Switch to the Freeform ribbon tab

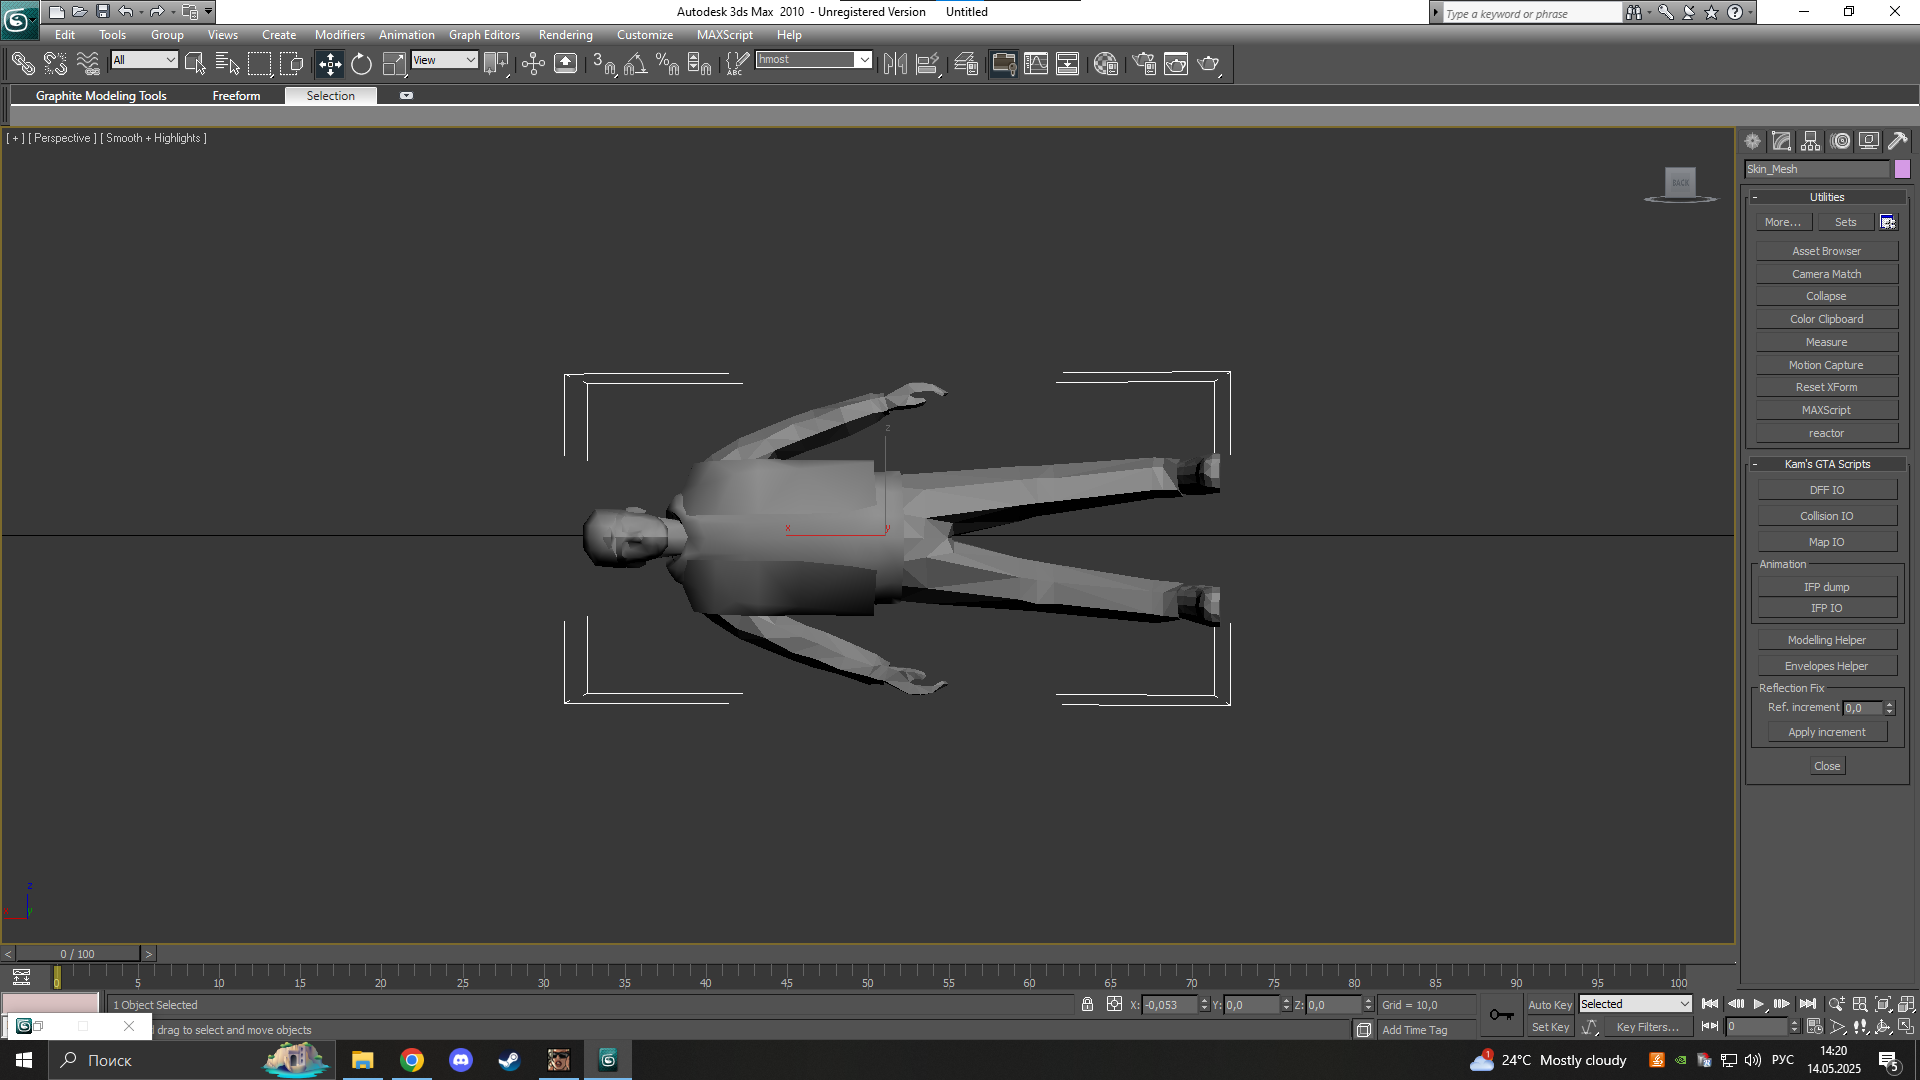point(236,96)
